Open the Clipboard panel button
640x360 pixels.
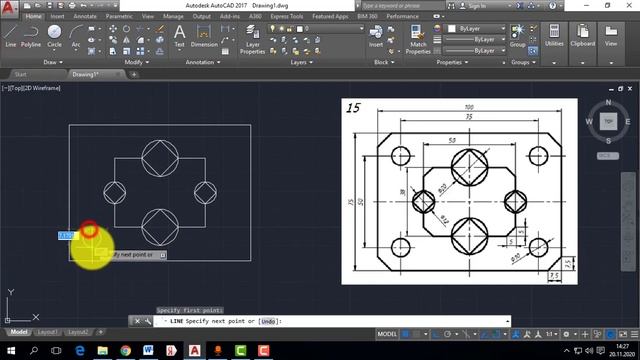pos(582,44)
